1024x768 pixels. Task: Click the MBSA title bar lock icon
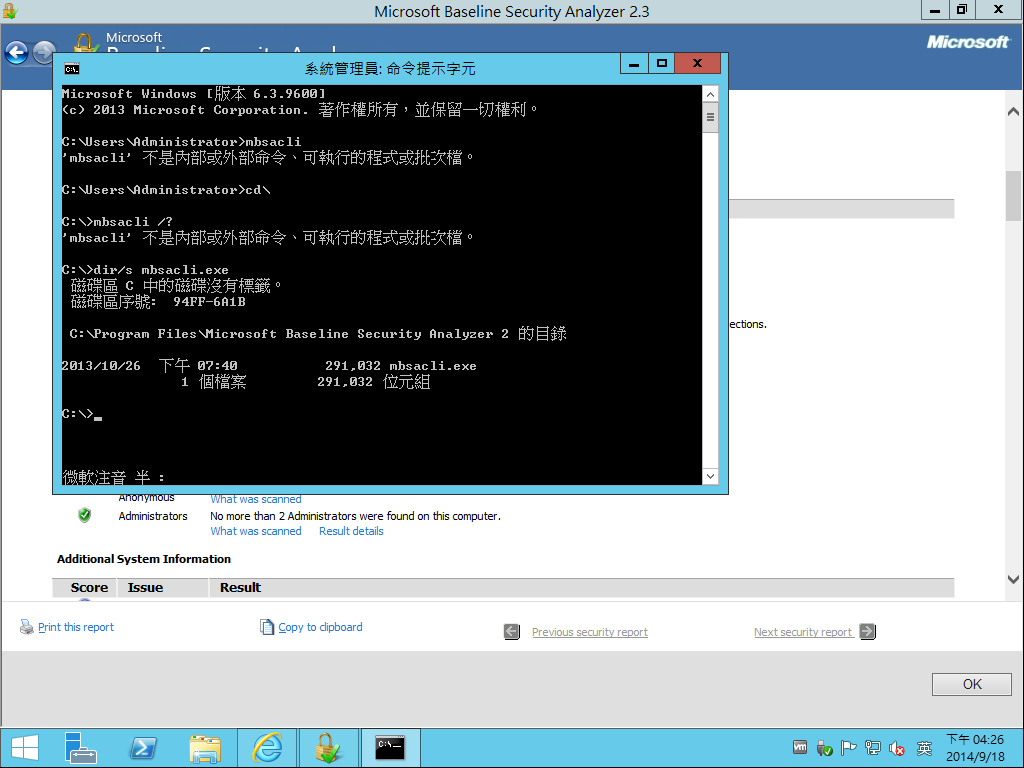point(9,10)
